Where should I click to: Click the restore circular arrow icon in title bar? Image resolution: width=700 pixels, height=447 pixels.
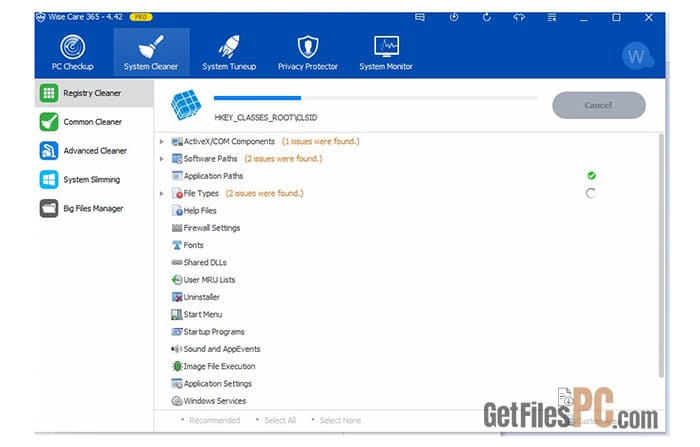(487, 17)
